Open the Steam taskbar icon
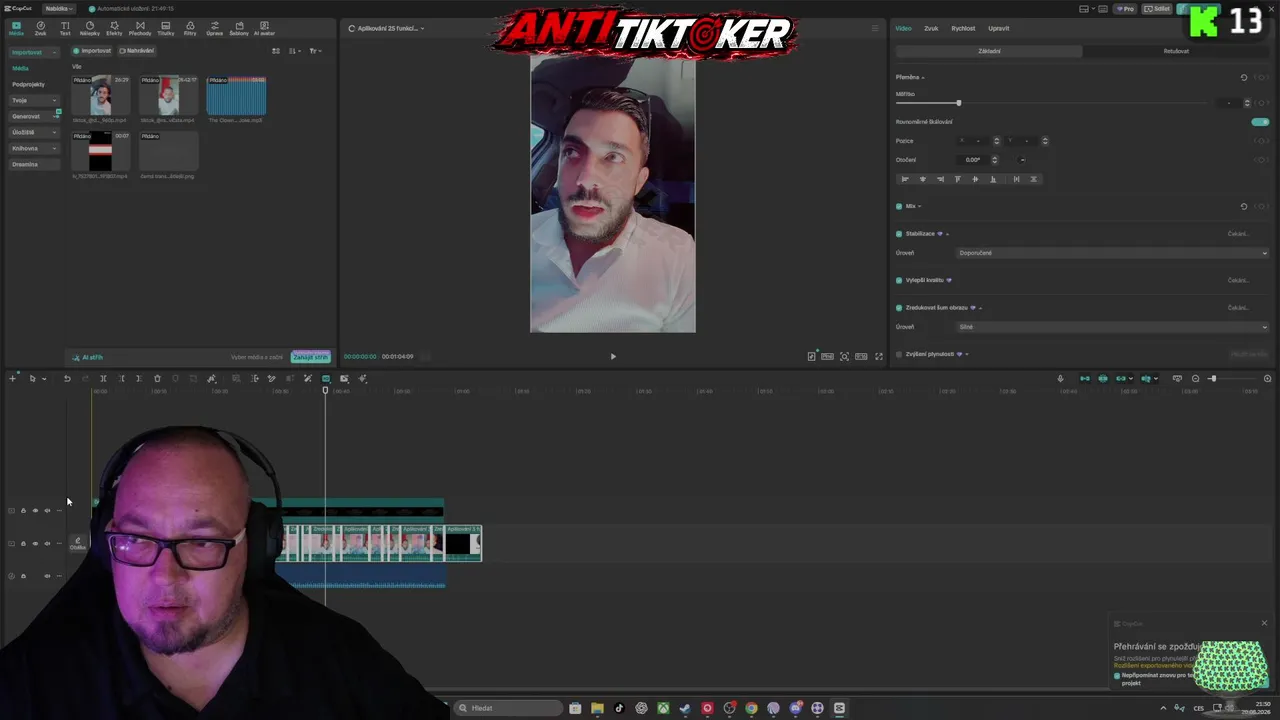Screen dimensions: 1280x720 pyautogui.click(x=685, y=708)
